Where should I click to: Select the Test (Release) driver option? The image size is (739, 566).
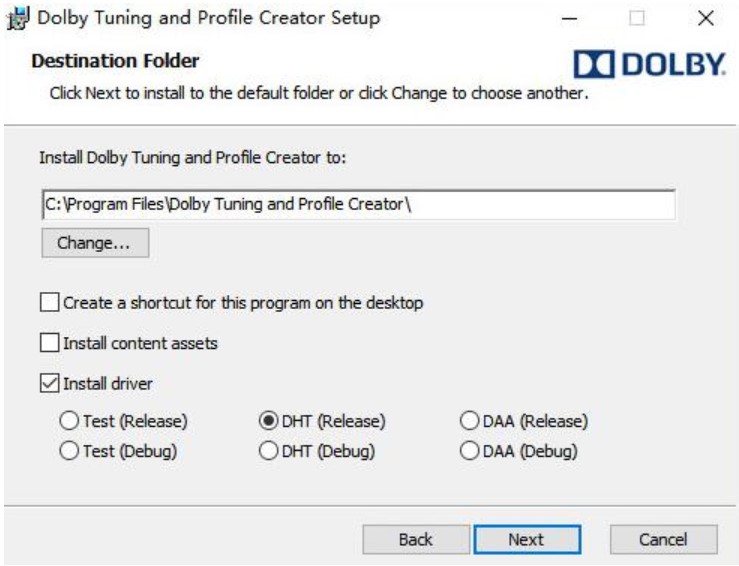[x=70, y=422]
